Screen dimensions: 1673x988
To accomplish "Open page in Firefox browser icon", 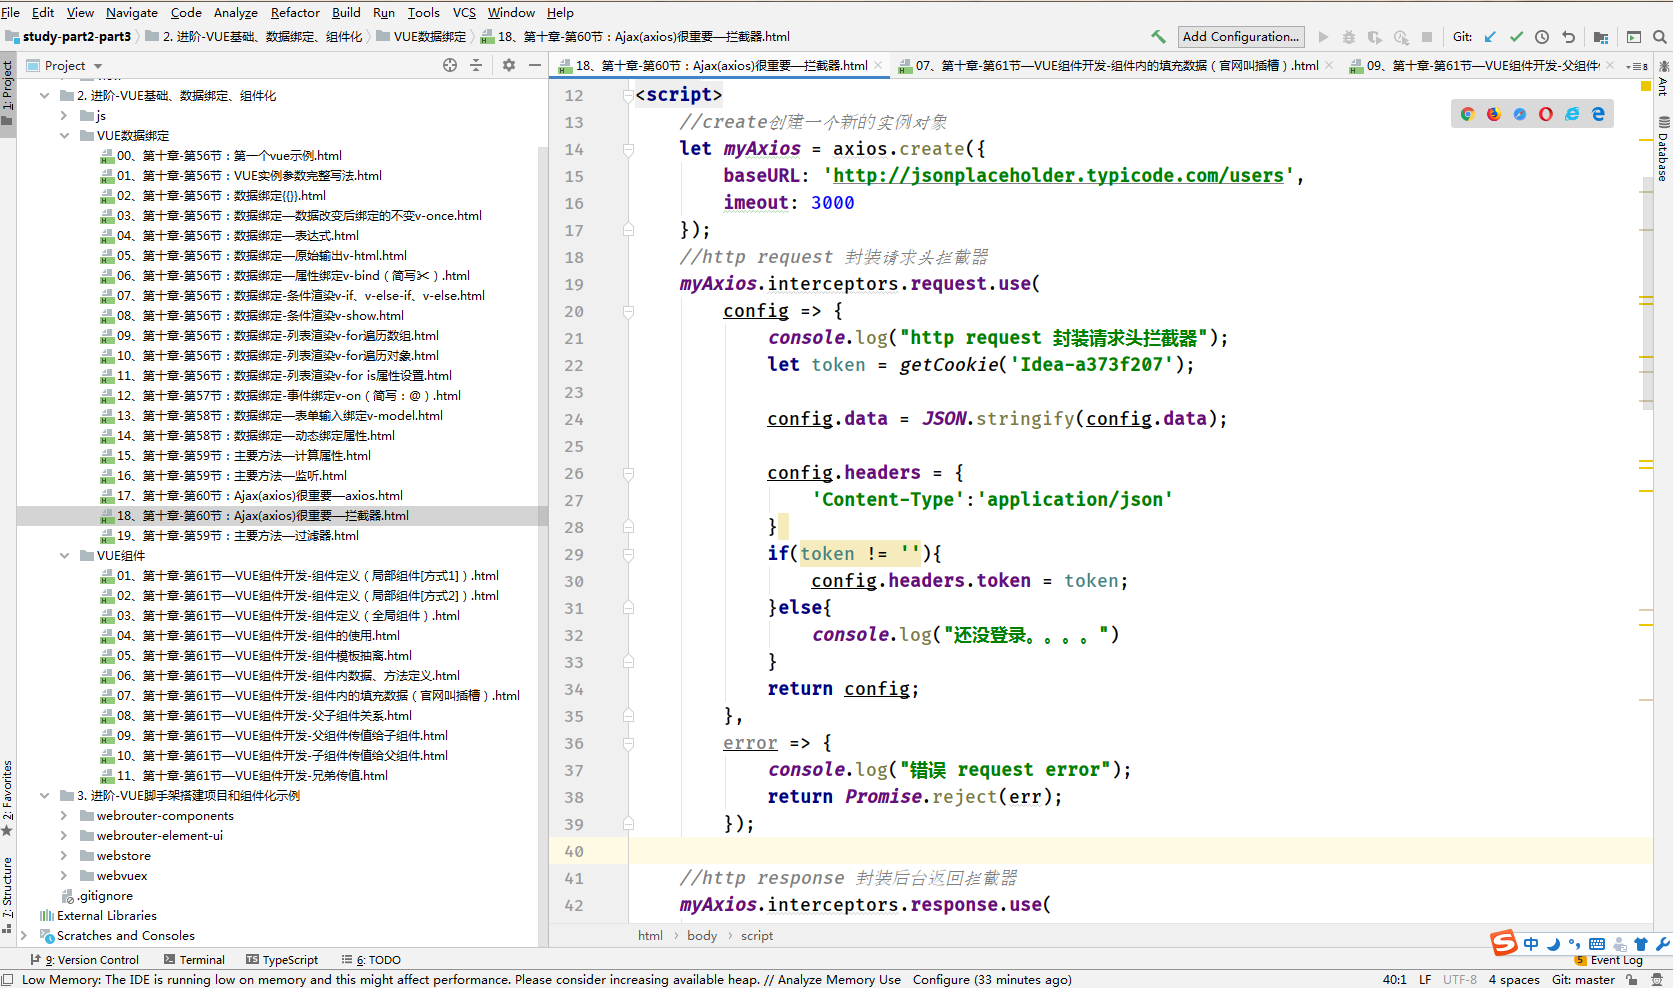I will (1493, 114).
